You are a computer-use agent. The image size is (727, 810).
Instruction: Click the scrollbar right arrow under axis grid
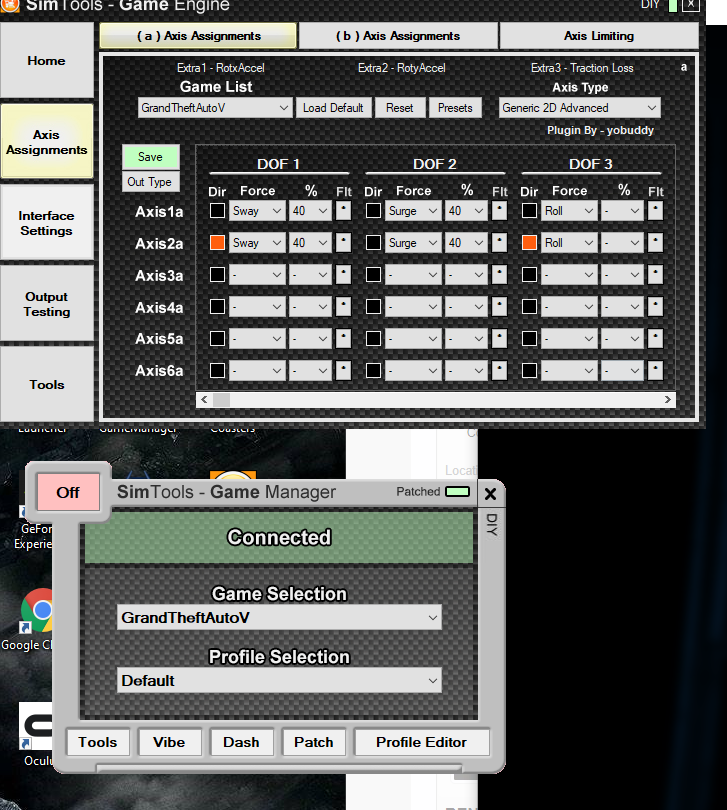668,399
